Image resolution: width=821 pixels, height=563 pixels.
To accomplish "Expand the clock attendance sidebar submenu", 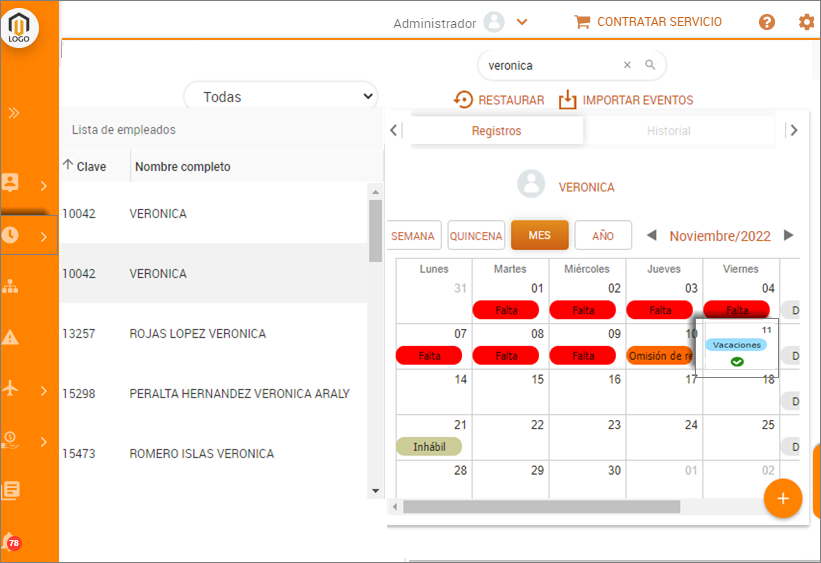I will pyautogui.click(x=43, y=237).
